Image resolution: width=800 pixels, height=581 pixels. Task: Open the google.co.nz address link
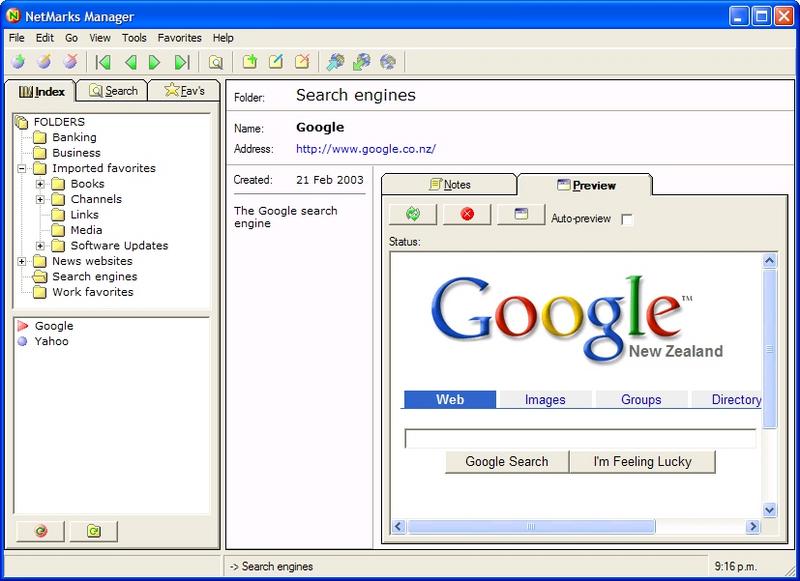pos(366,149)
